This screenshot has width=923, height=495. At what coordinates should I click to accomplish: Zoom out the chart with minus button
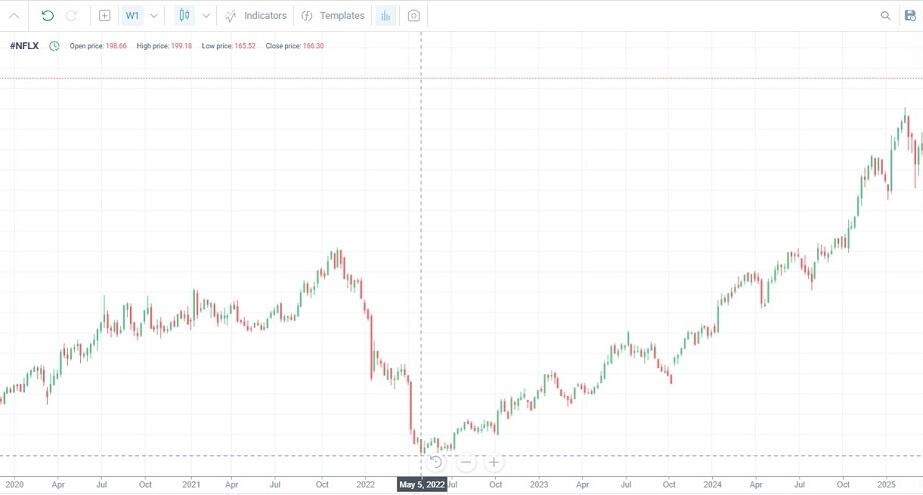coord(465,462)
